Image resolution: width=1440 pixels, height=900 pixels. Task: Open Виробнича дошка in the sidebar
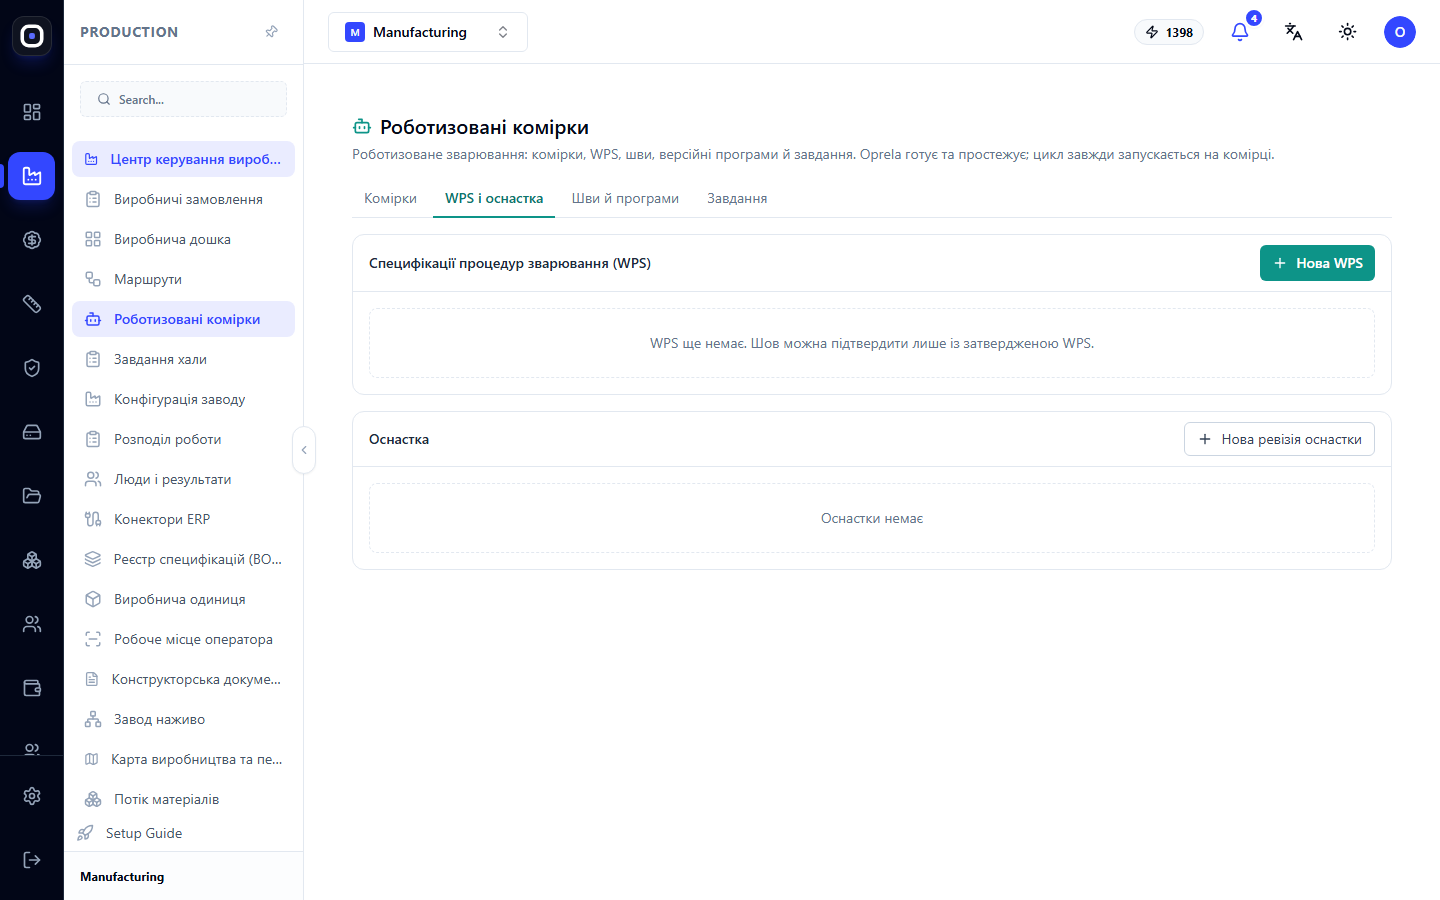click(183, 239)
